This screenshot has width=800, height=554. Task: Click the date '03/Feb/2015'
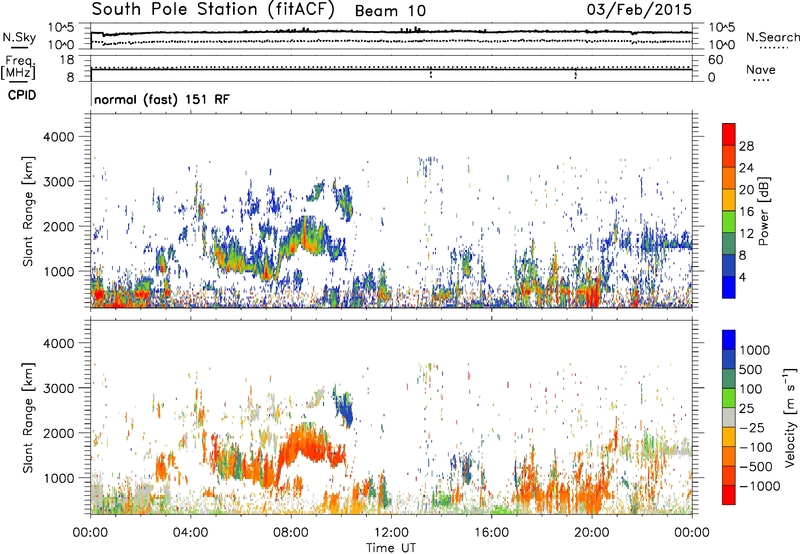click(x=639, y=9)
